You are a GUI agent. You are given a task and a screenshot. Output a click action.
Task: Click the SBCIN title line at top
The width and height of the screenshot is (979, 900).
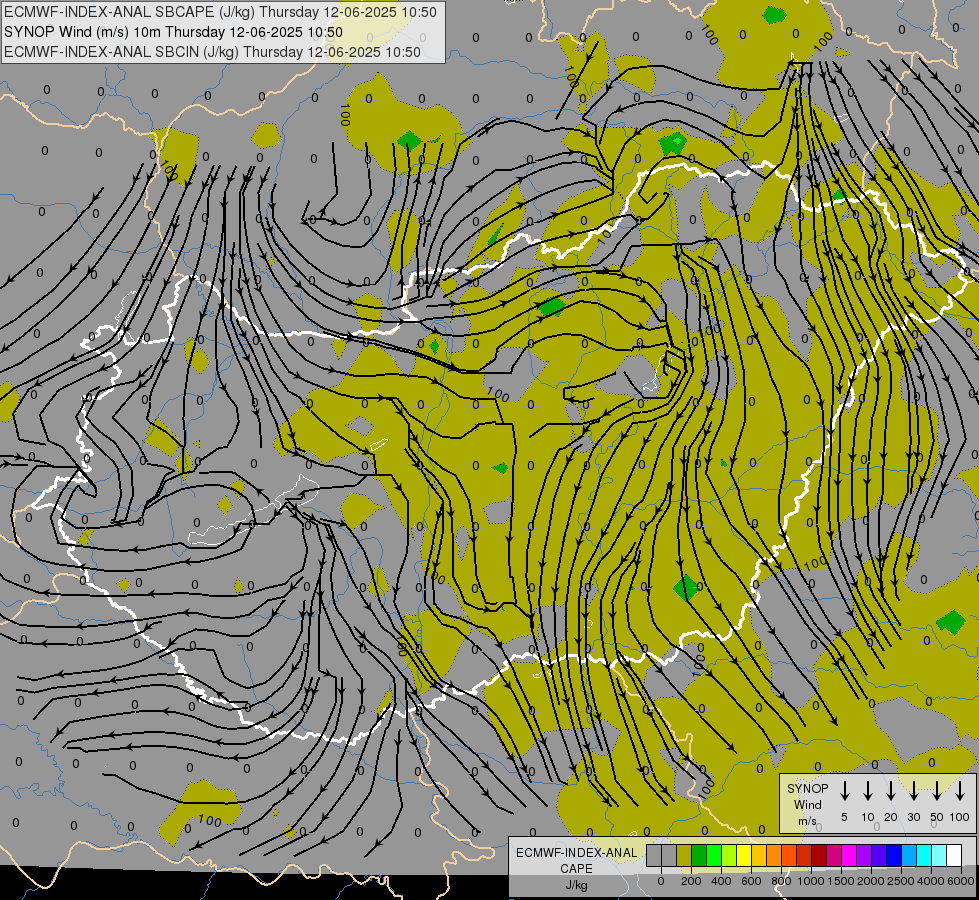pos(212,52)
